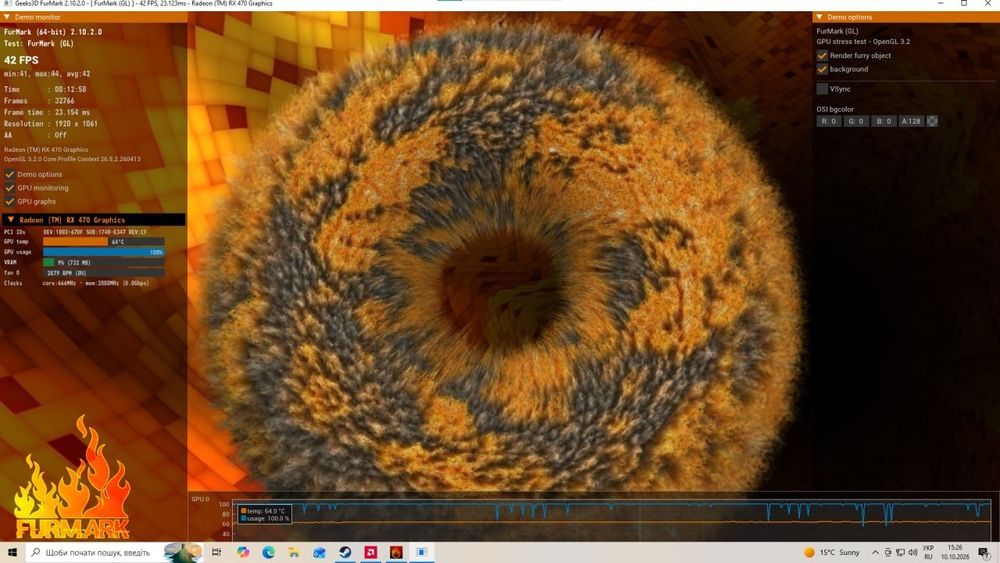Collapse the Radeon RX 470 Graphics section
Image resolution: width=1000 pixels, height=563 pixels.
pyautogui.click(x=11, y=219)
